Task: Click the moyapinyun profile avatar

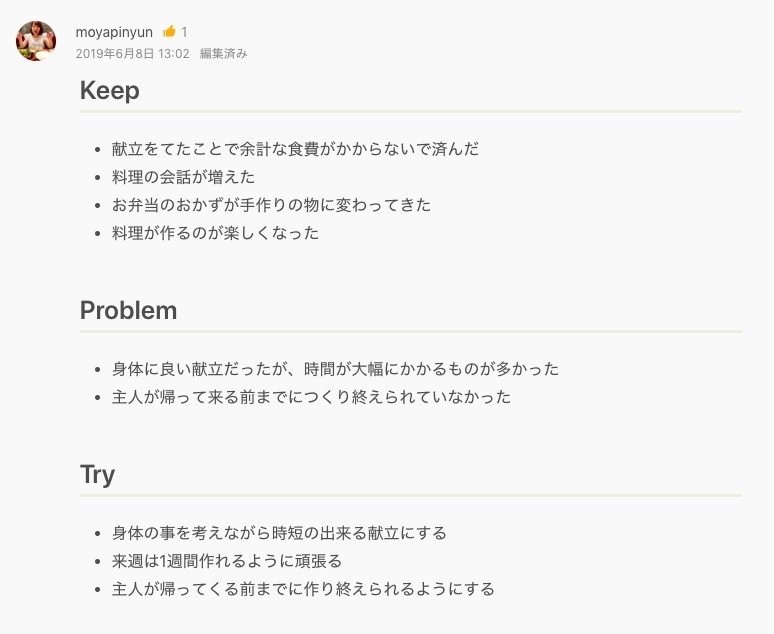Action: click(36, 41)
